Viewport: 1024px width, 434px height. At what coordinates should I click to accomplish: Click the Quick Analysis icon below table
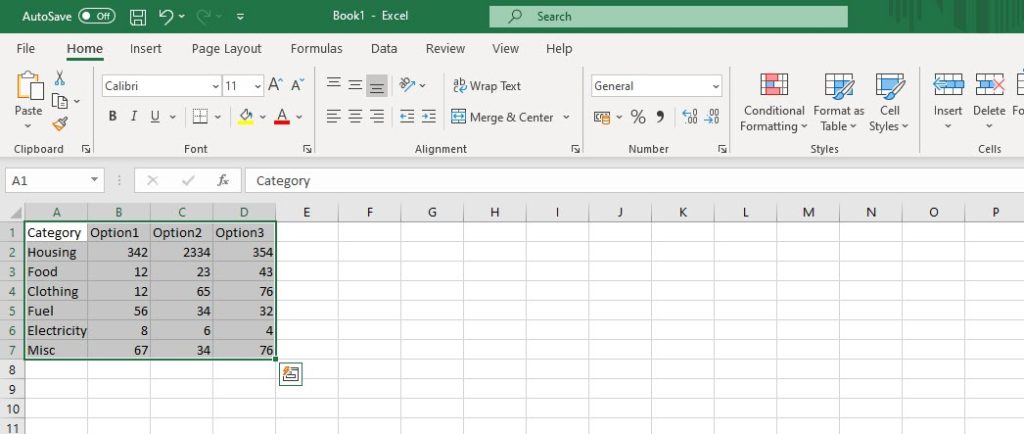(x=291, y=375)
